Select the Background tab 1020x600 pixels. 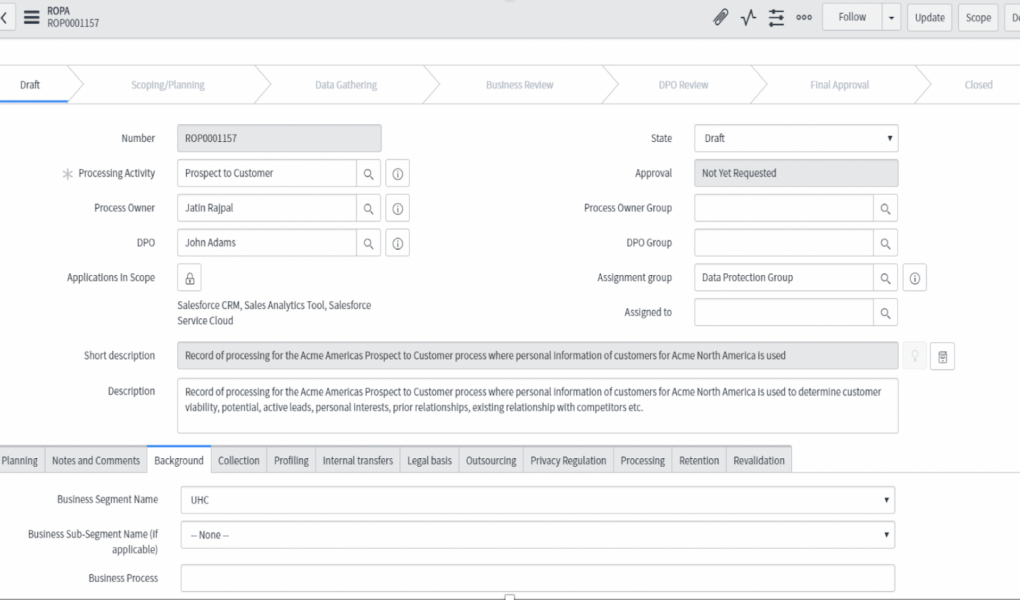point(179,460)
